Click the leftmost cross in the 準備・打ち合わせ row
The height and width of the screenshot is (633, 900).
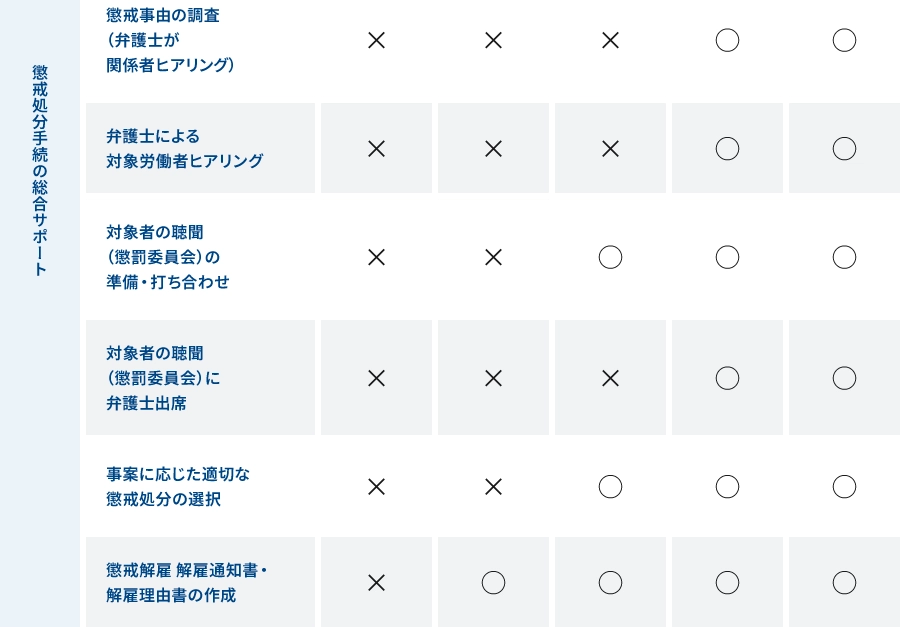click(x=376, y=257)
